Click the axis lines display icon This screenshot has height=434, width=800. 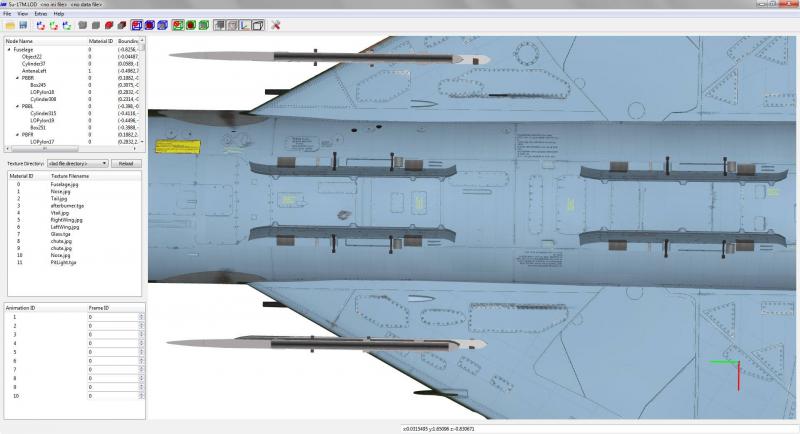tap(245, 25)
